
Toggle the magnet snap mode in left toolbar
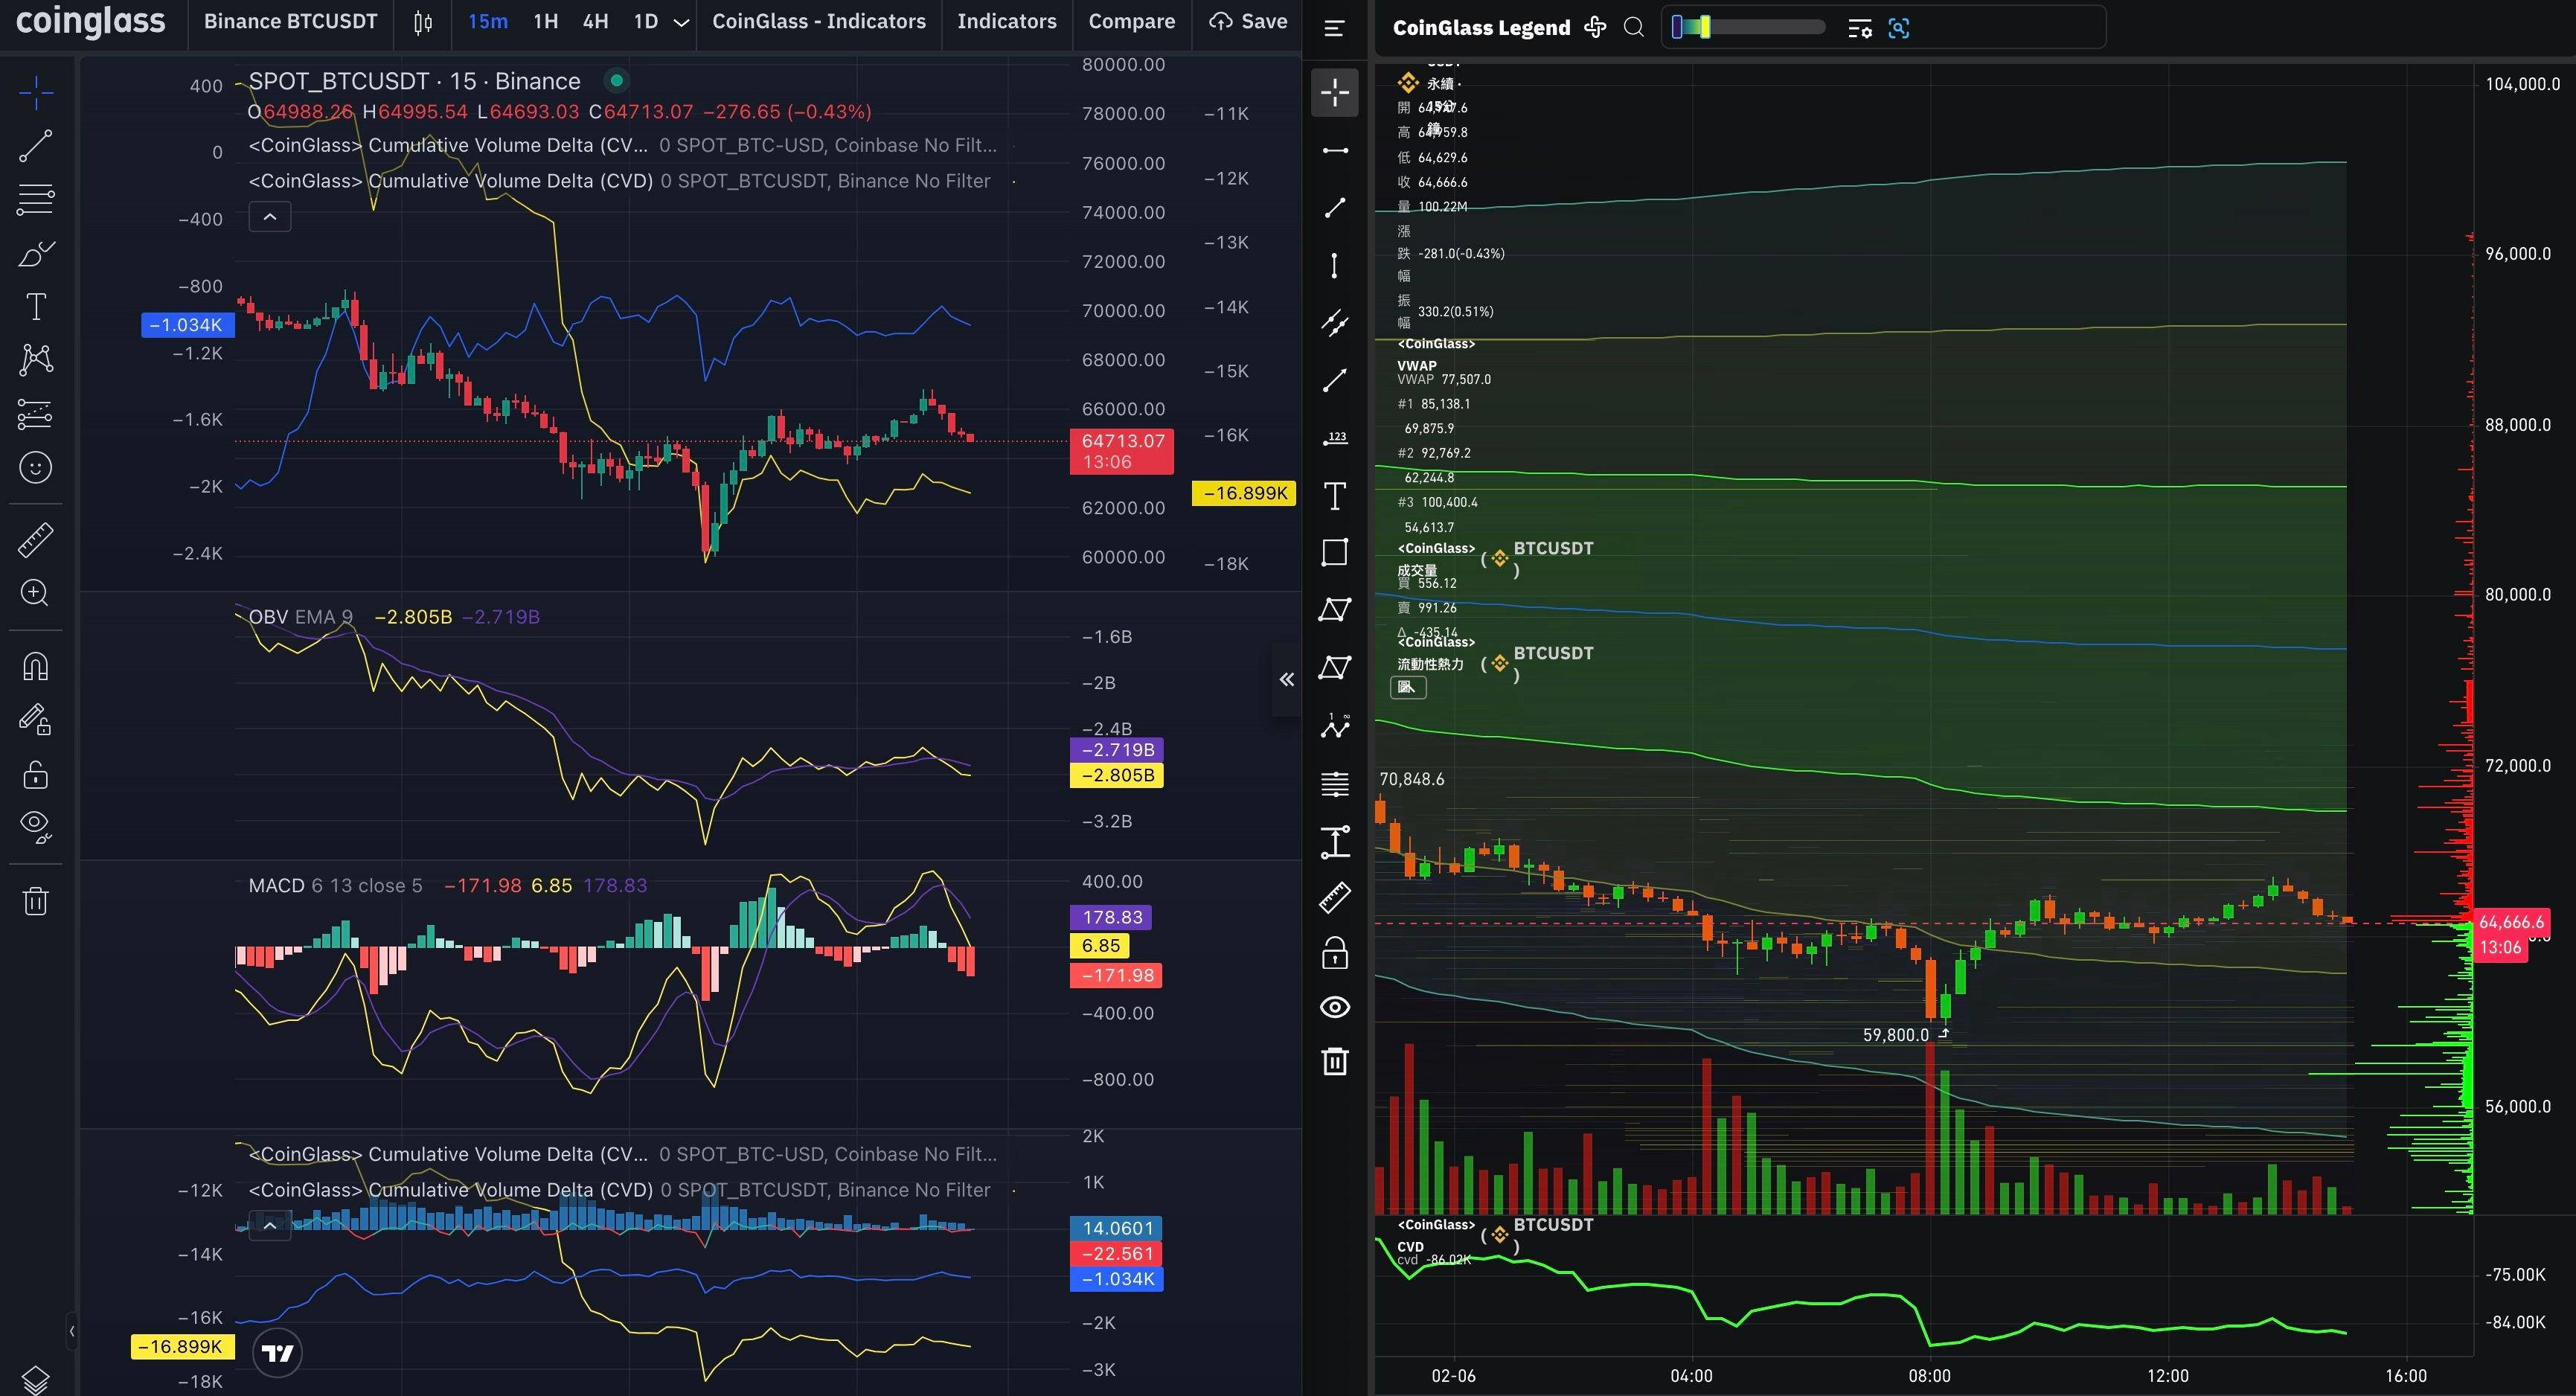(35, 667)
